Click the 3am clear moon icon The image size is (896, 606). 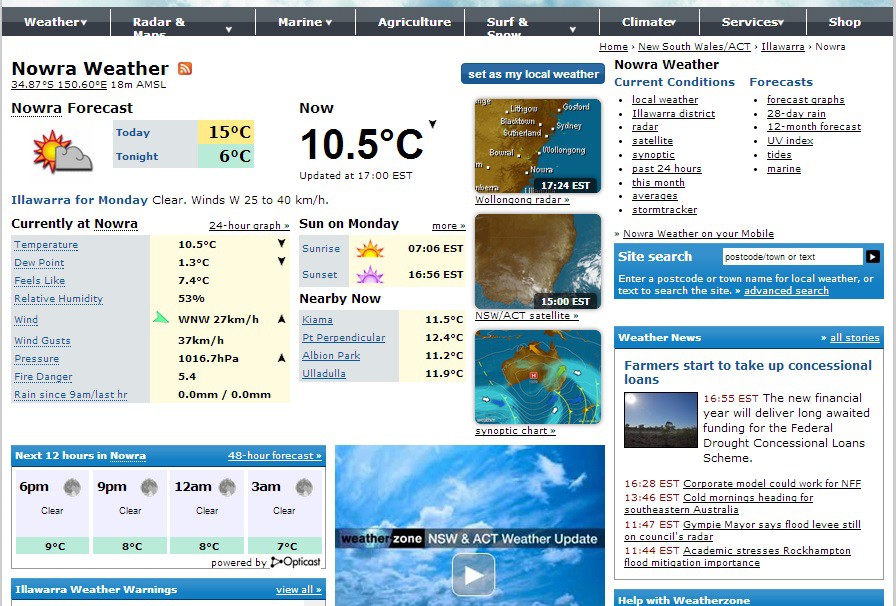tap(304, 487)
